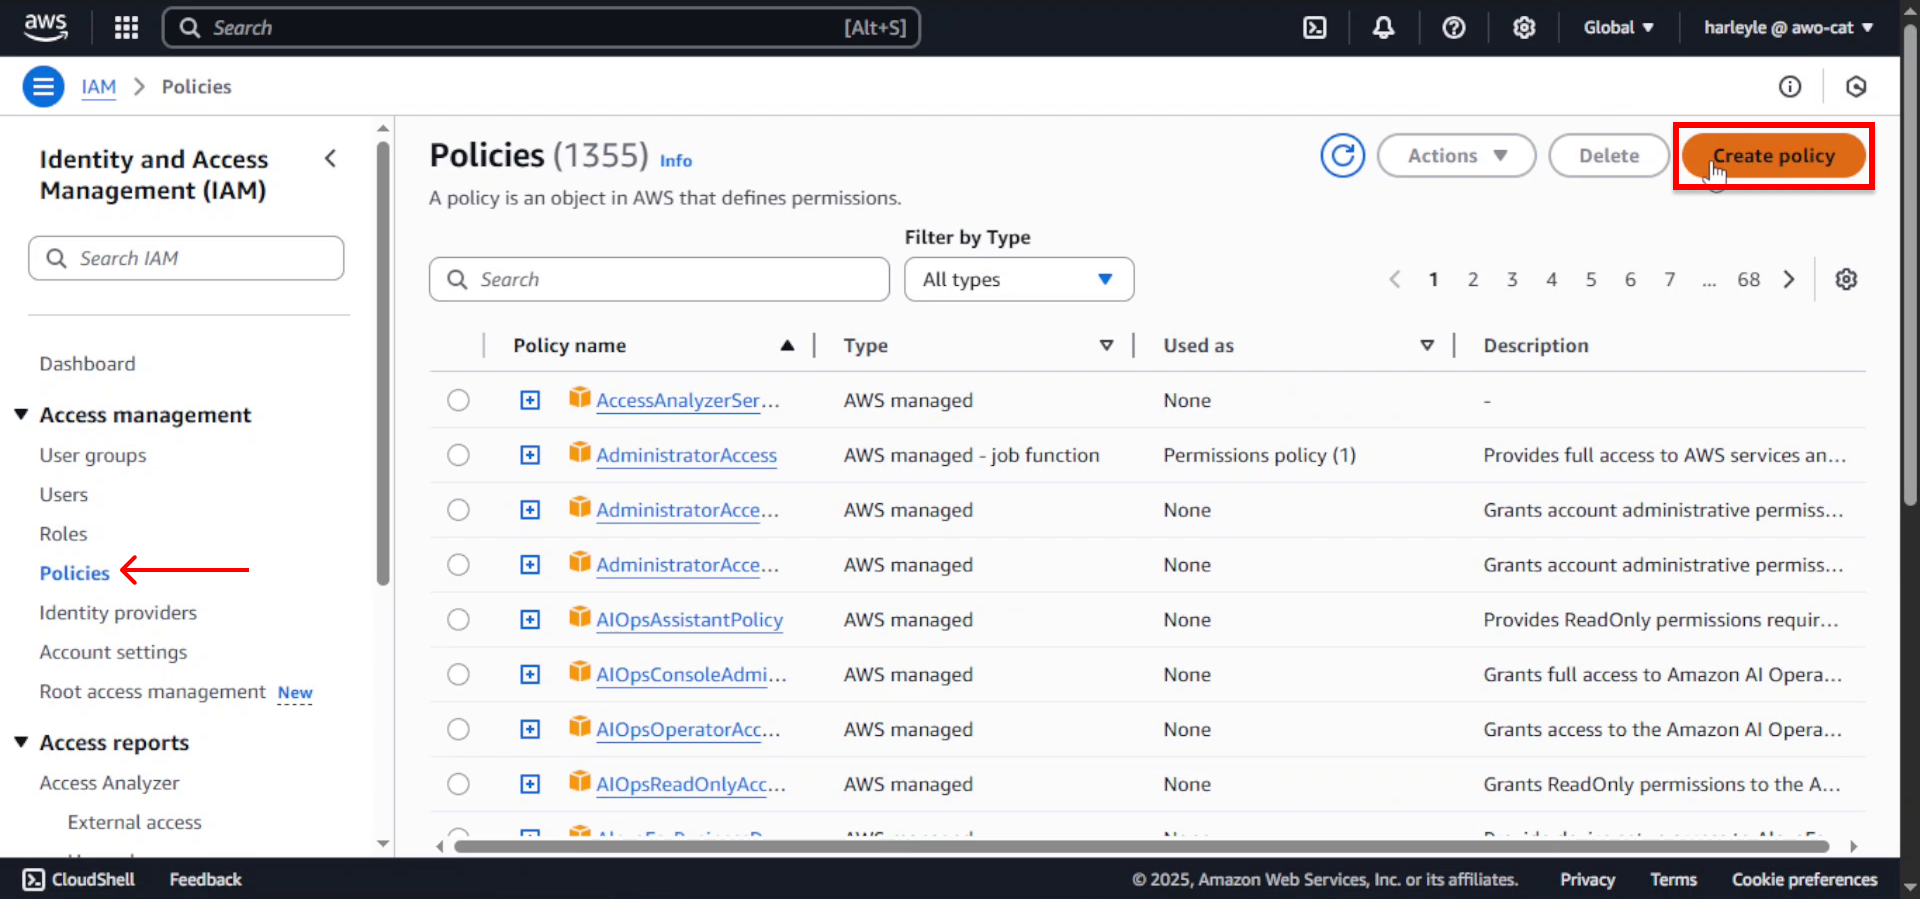Focus the top AWS Search bar

coord(541,27)
